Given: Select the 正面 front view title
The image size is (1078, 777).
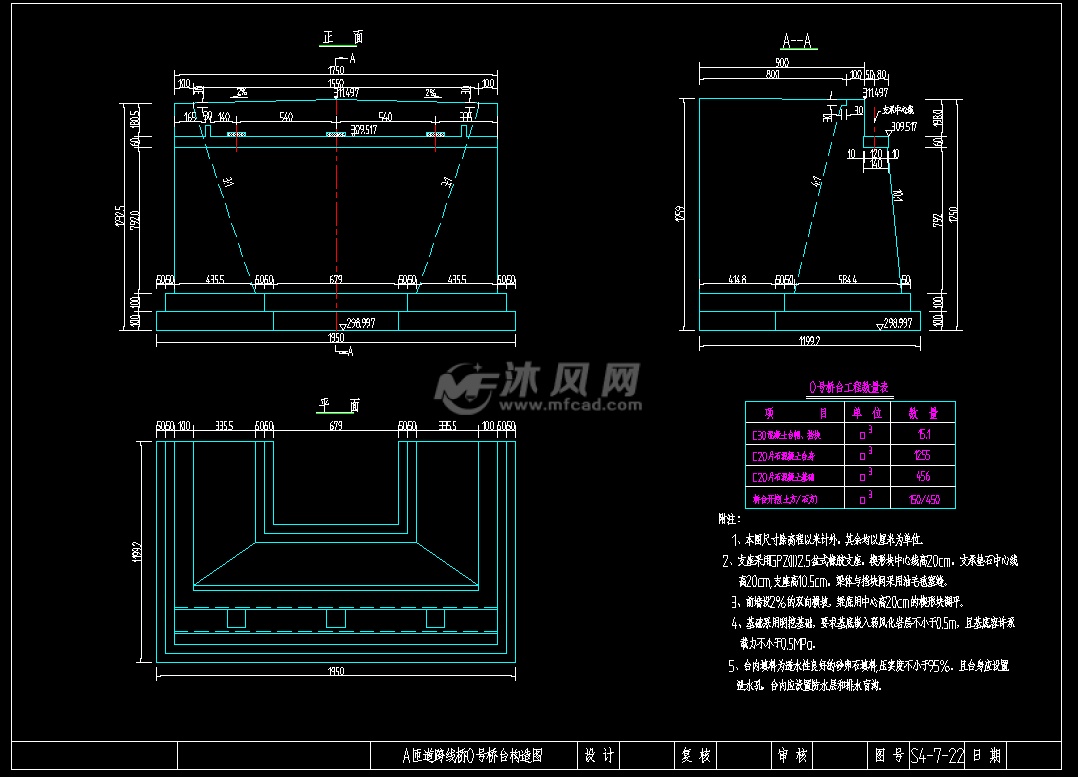Looking at the screenshot, I should click(x=341, y=38).
